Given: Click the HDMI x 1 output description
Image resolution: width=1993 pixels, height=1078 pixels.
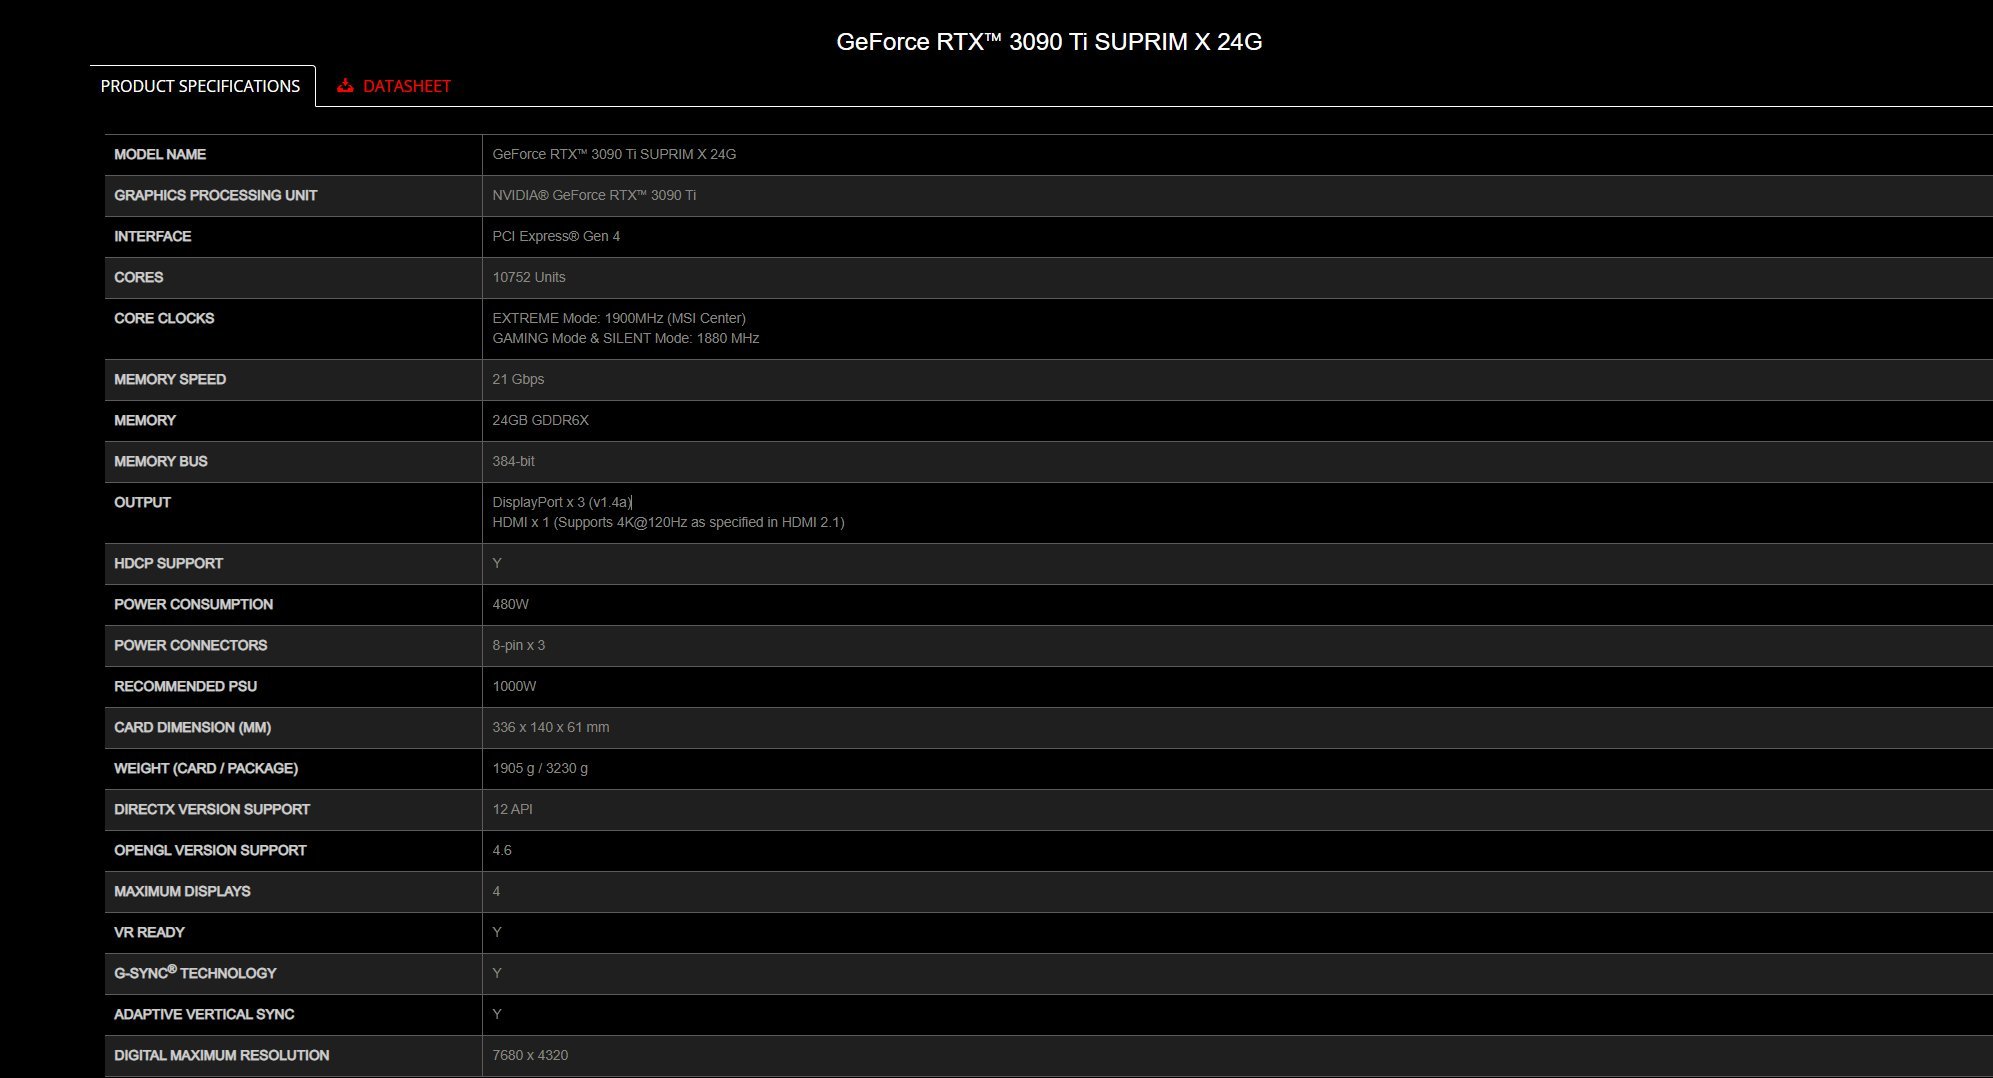Looking at the screenshot, I should pos(668,522).
